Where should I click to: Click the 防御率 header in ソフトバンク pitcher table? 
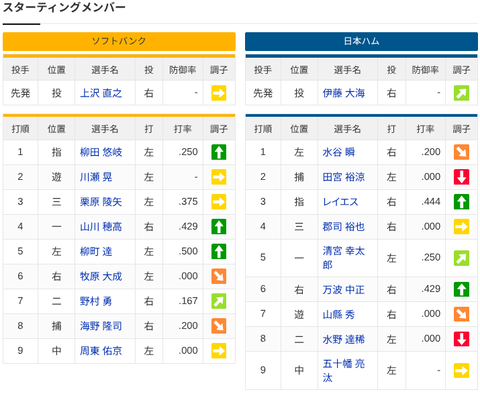click(x=183, y=70)
